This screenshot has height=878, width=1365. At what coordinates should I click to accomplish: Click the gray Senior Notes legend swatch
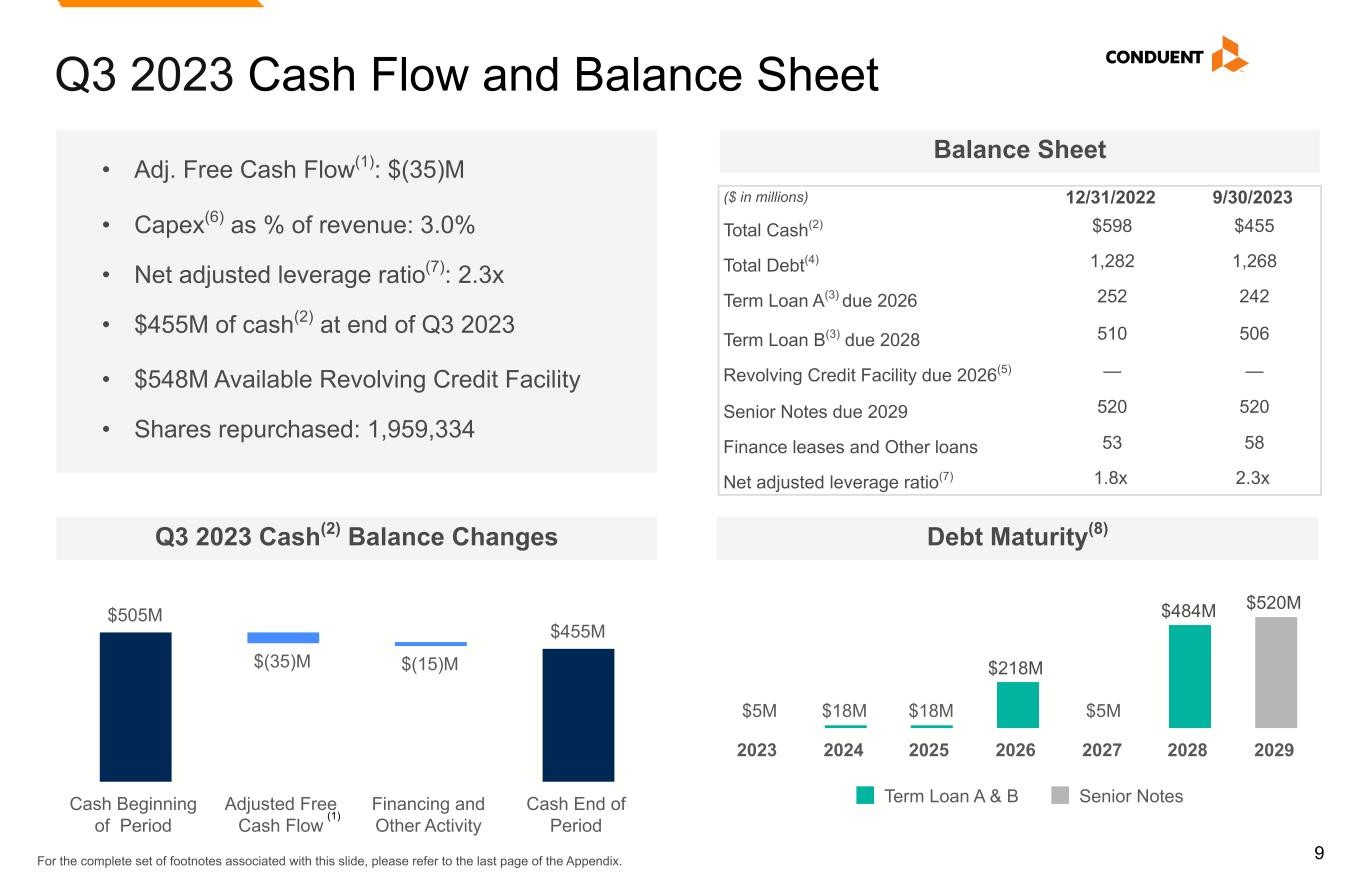(x=1060, y=796)
